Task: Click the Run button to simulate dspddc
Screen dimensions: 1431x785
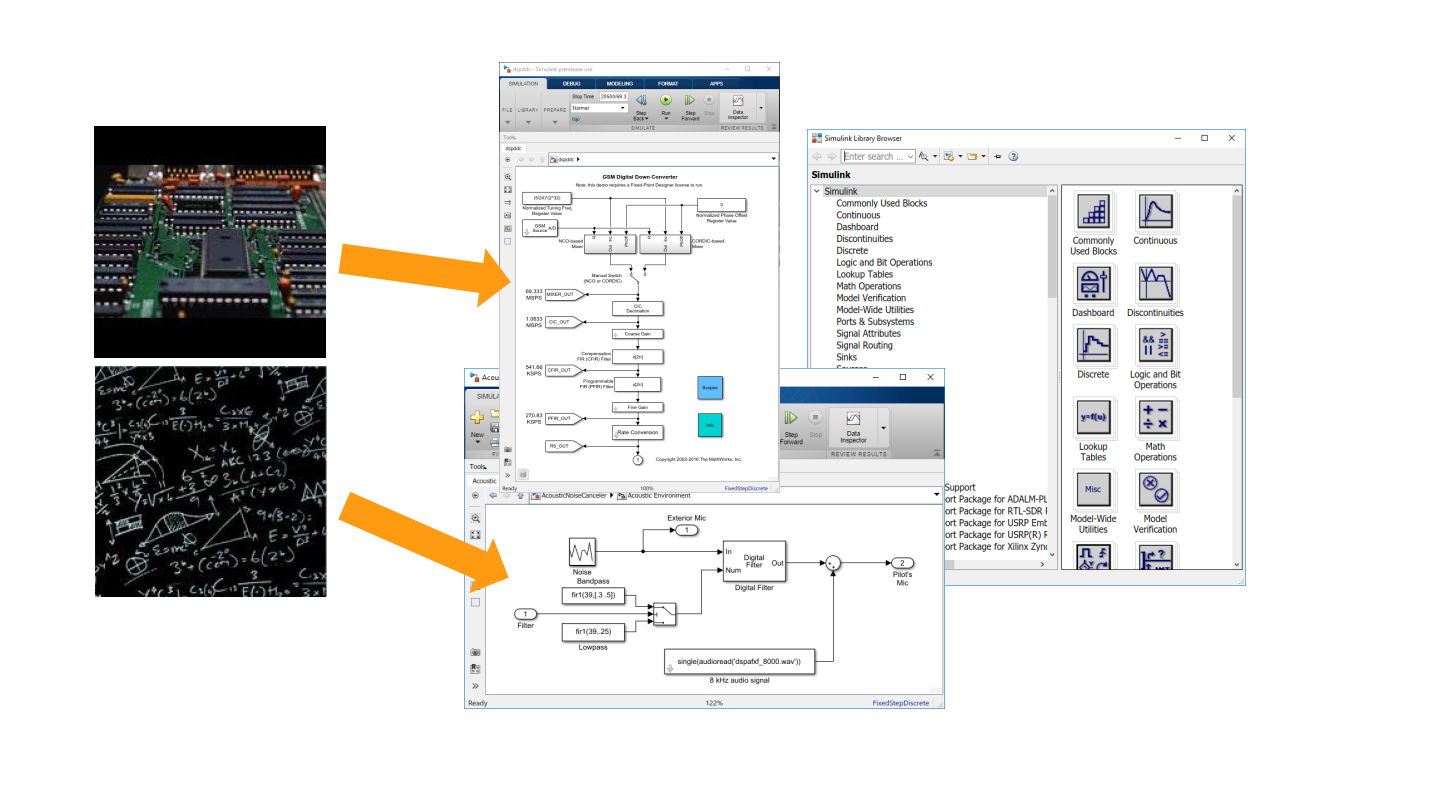Action: pyautogui.click(x=666, y=100)
